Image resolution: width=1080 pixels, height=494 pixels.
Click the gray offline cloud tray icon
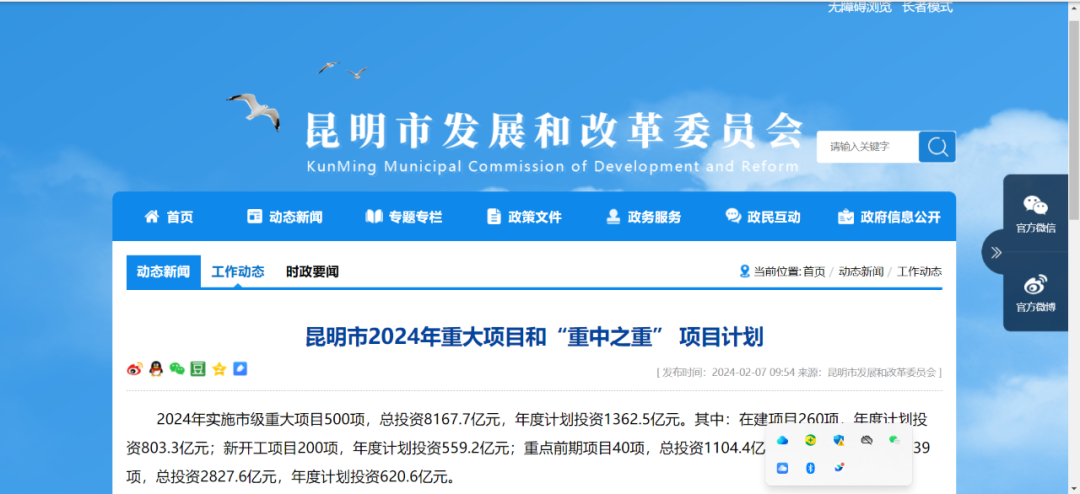coord(866,440)
